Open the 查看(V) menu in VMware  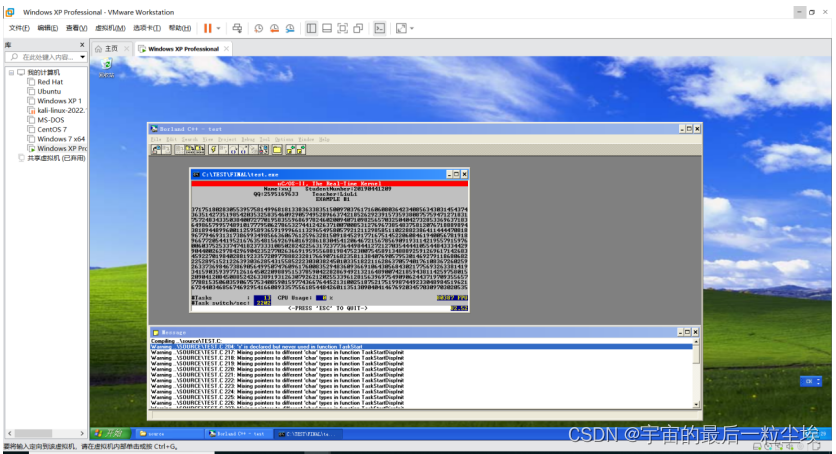76,28
